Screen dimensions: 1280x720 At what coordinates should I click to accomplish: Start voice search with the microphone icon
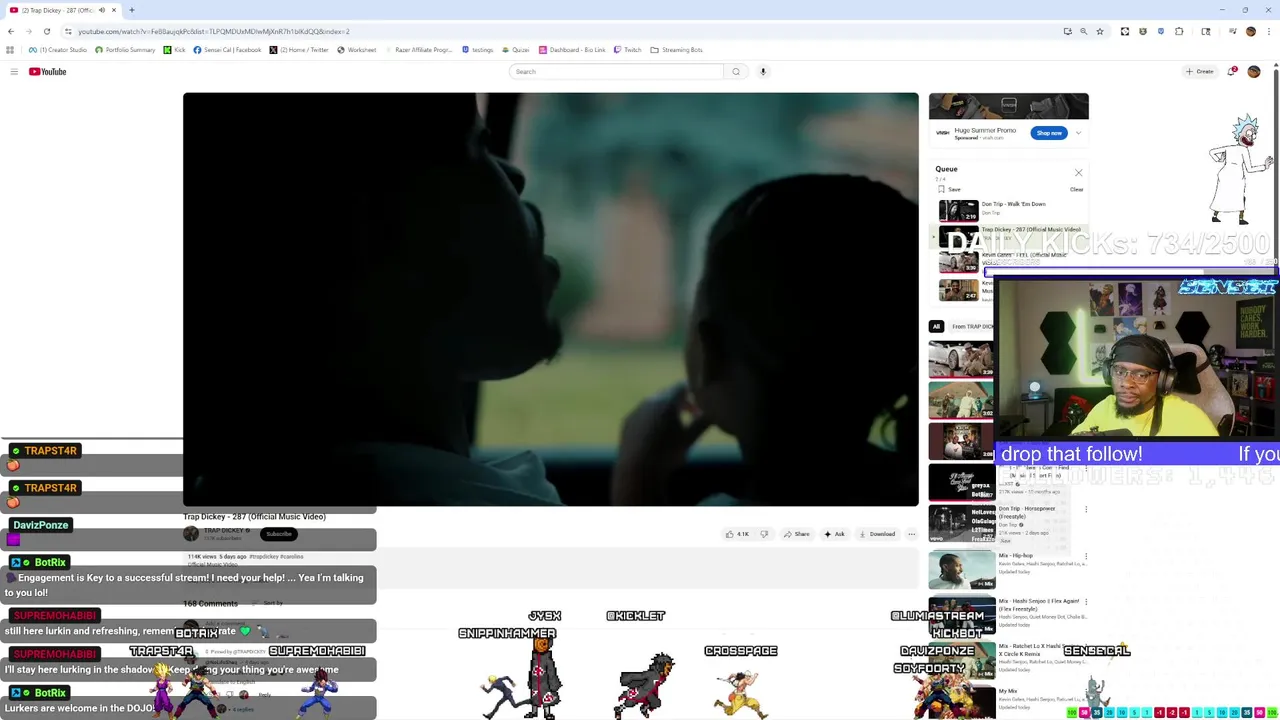click(763, 71)
